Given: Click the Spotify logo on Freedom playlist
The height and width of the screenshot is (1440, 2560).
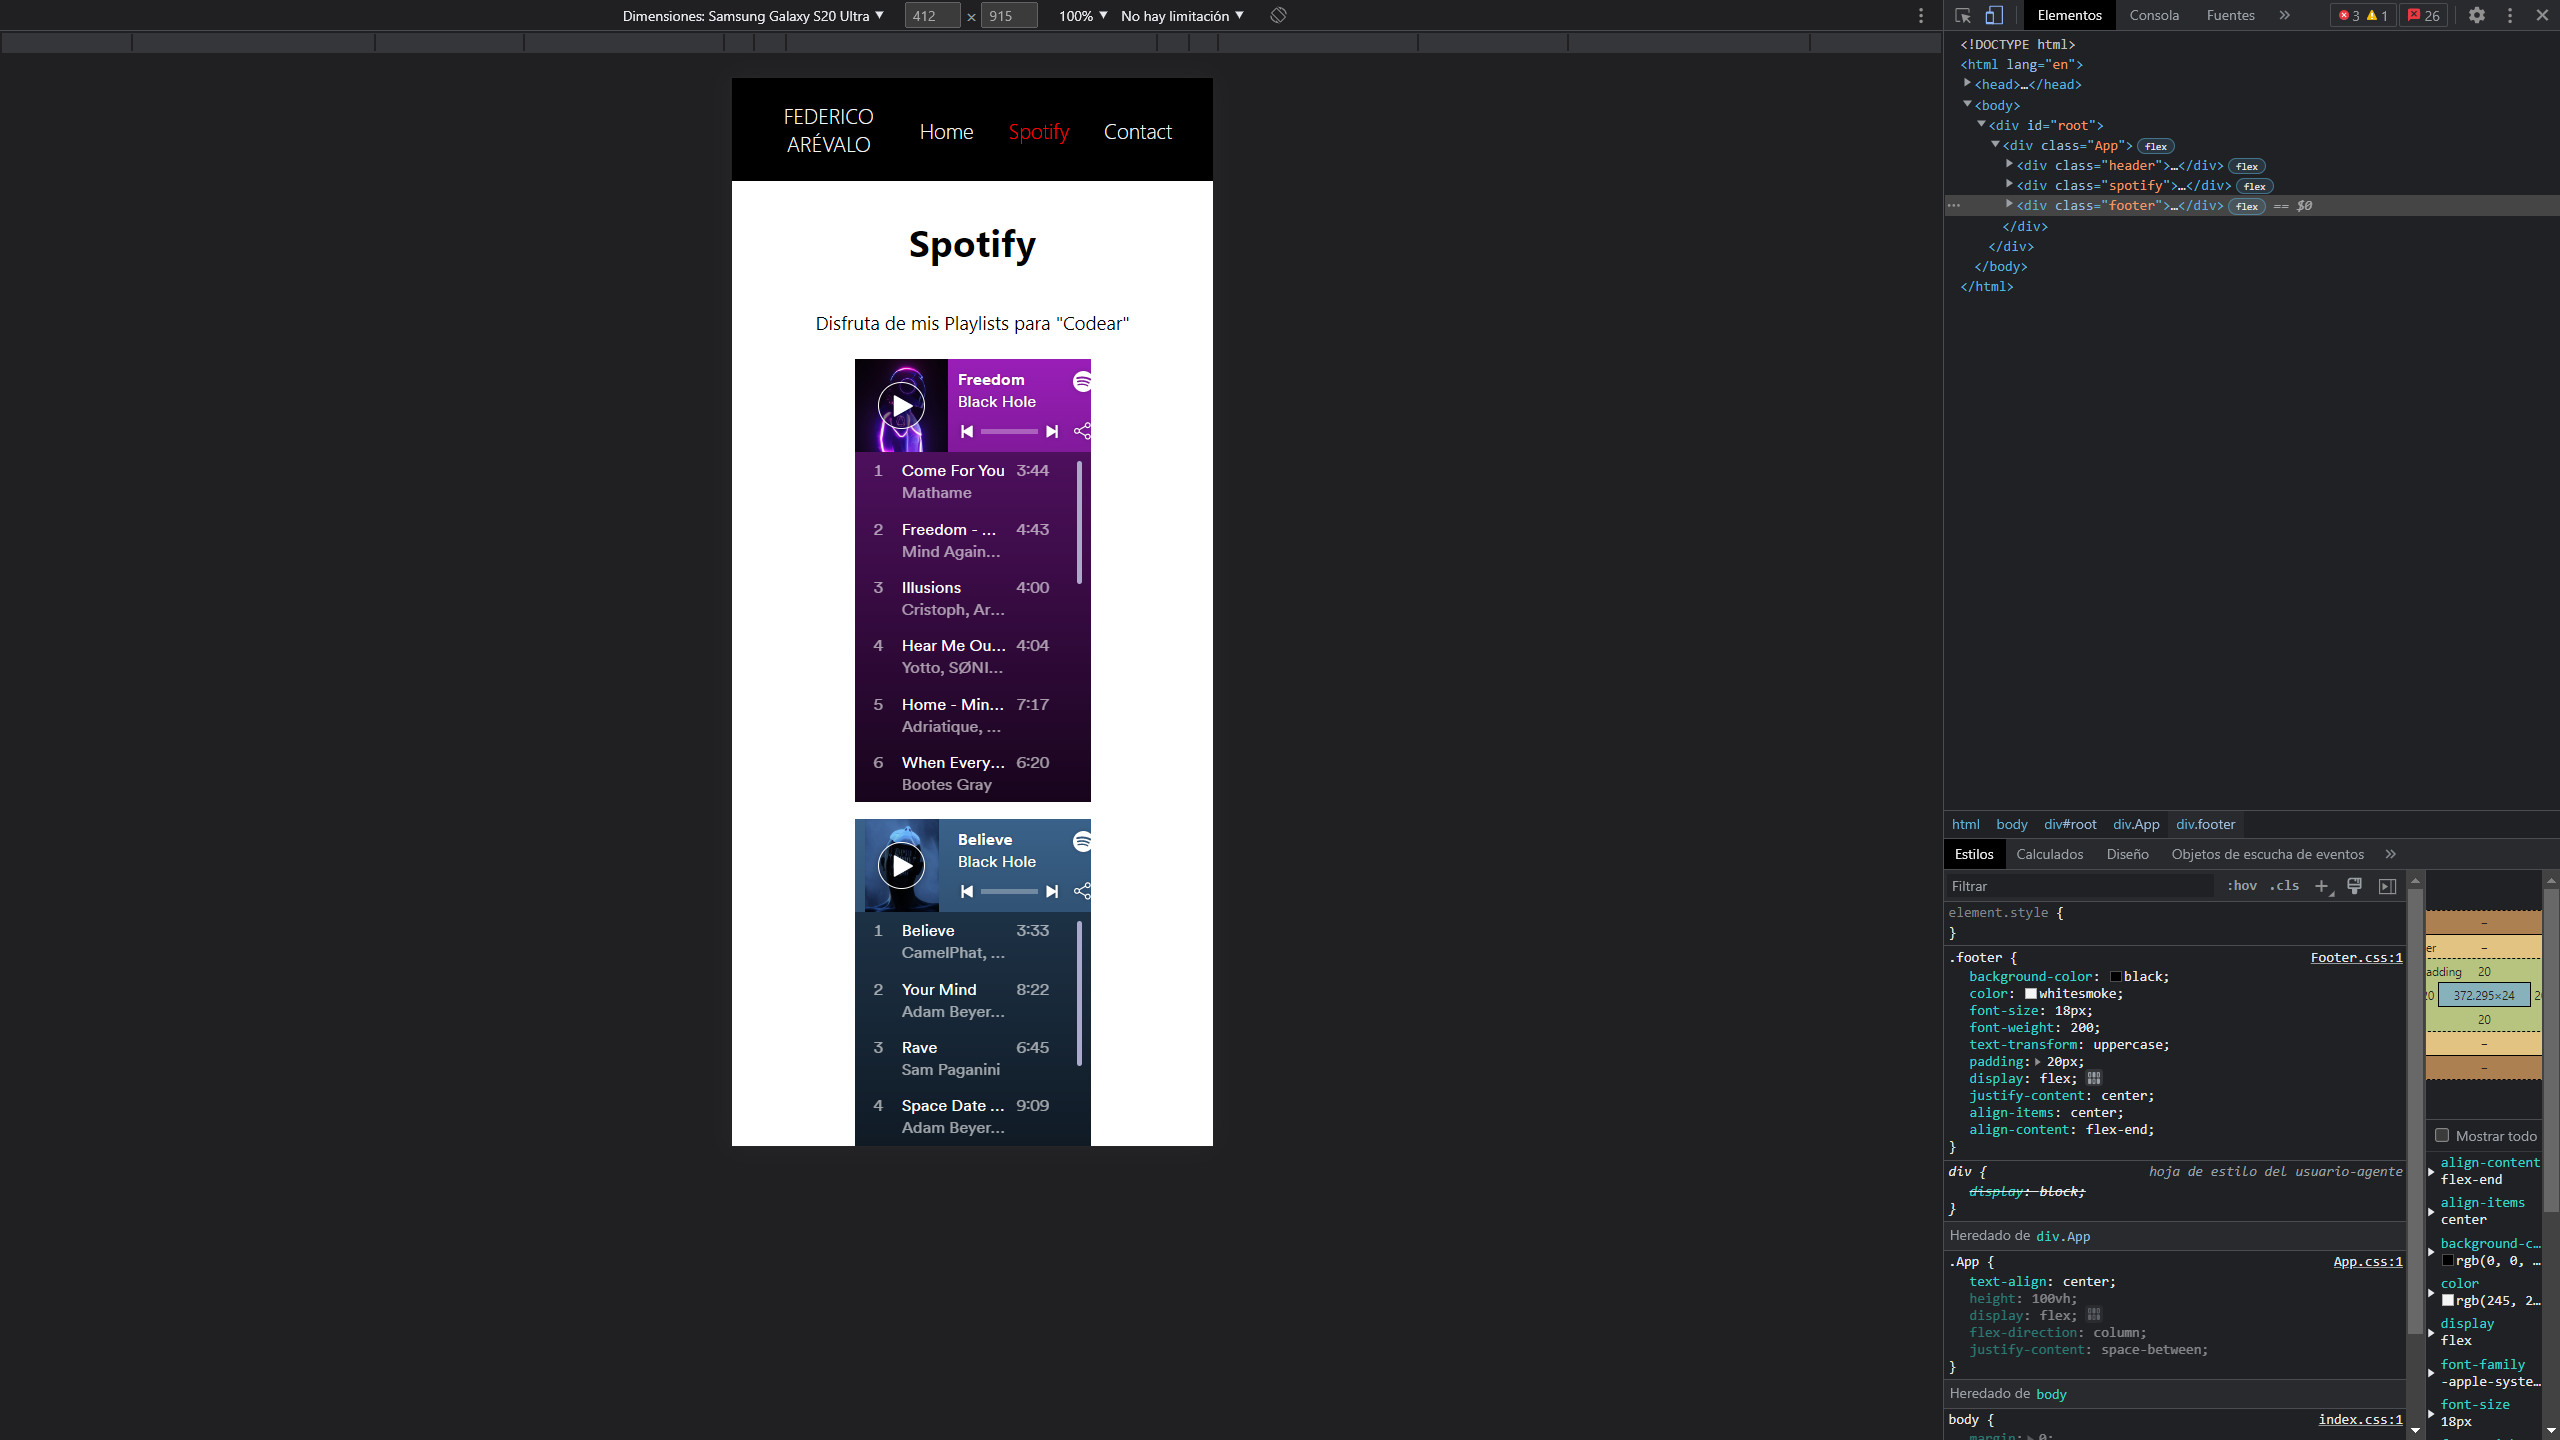Looking at the screenshot, I should [1082, 381].
